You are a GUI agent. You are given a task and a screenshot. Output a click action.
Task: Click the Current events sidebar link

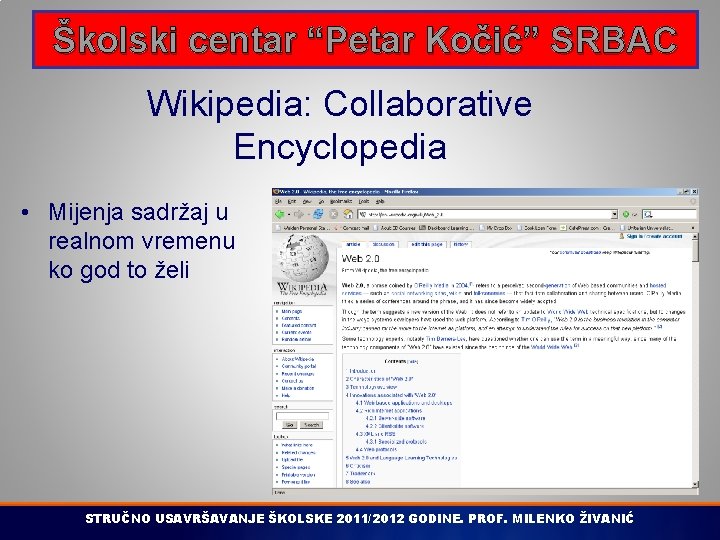(297, 332)
